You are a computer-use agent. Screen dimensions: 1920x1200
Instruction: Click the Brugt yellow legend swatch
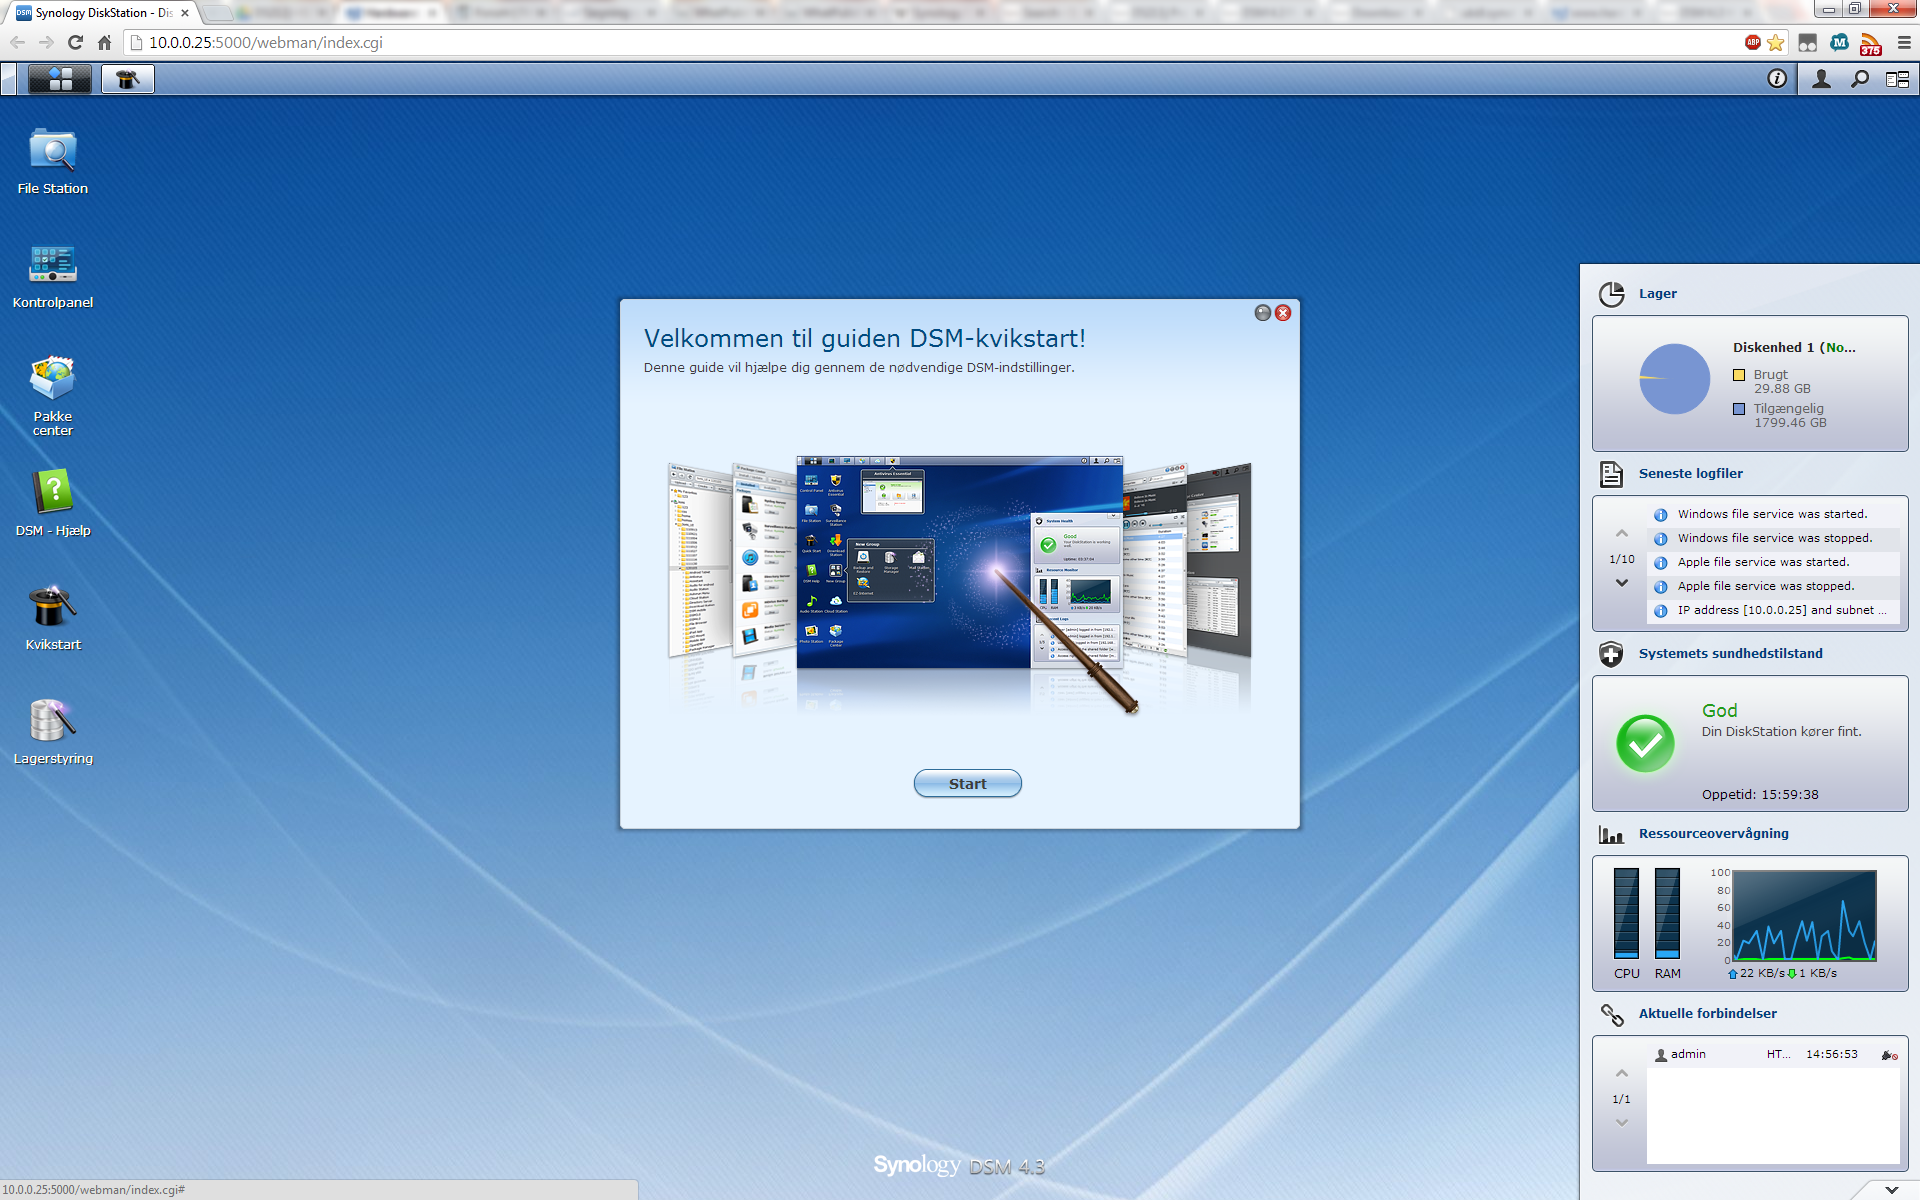pyautogui.click(x=1739, y=375)
